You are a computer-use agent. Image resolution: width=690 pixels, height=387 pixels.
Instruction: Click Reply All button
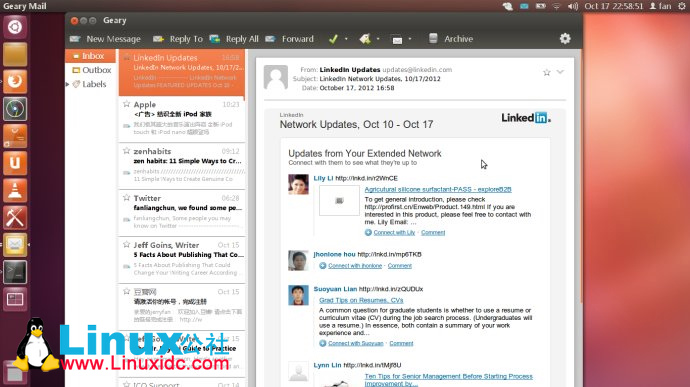pos(234,39)
